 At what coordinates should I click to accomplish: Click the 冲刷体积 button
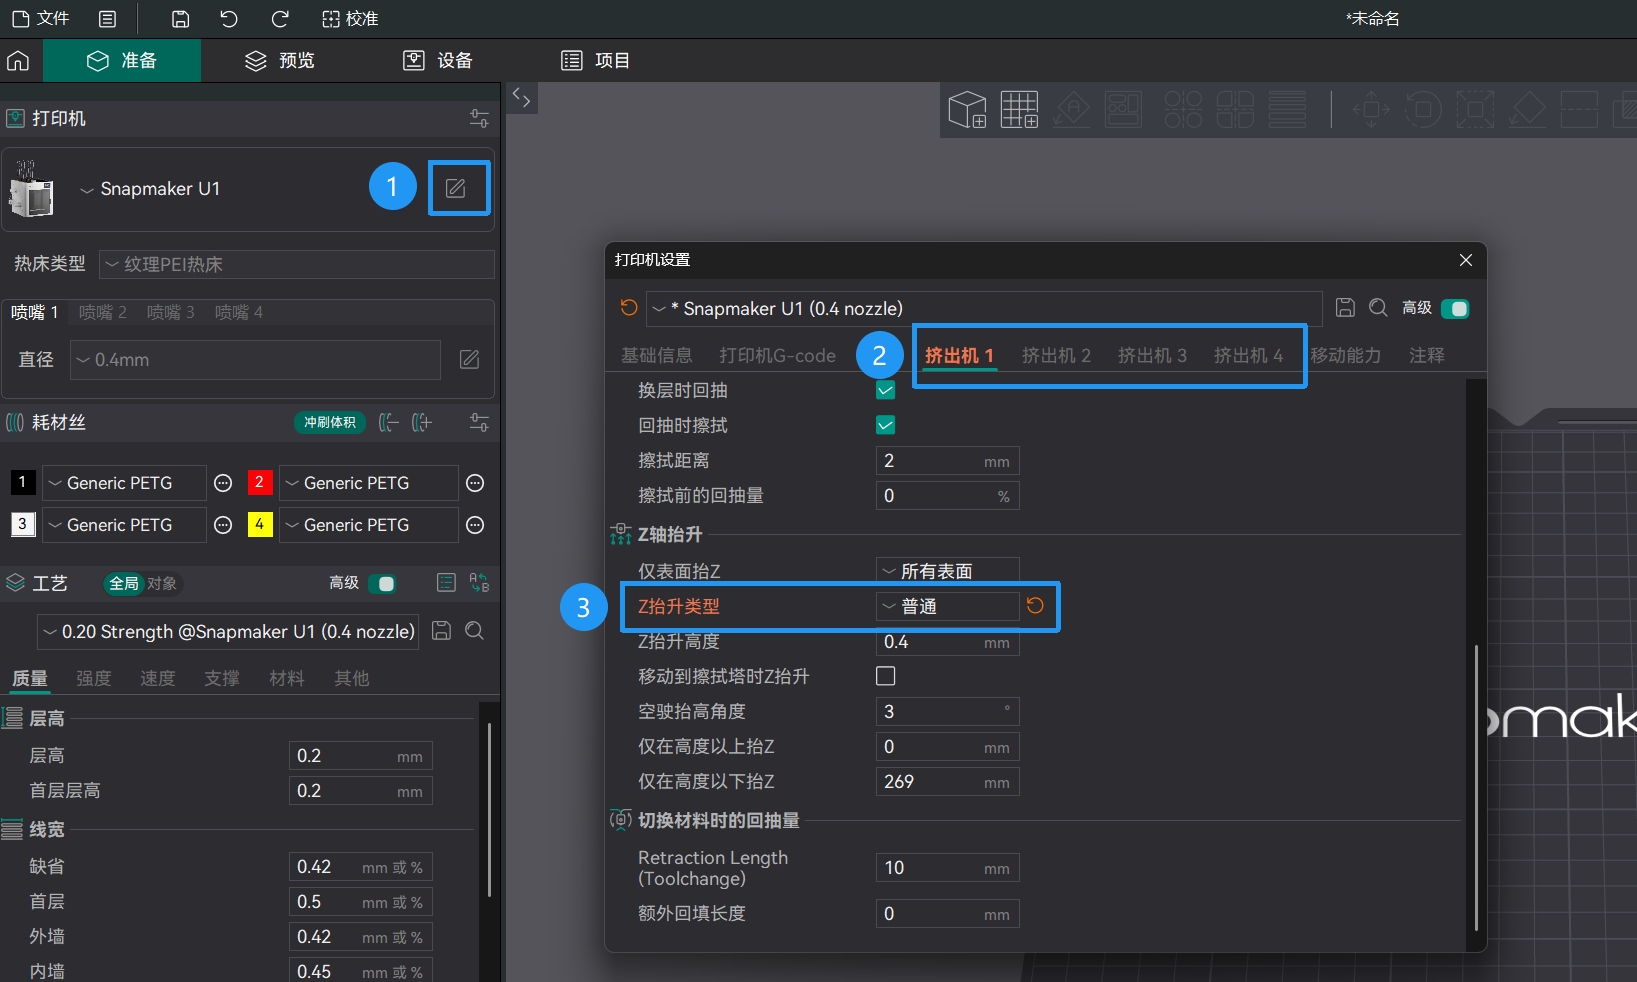click(x=330, y=423)
